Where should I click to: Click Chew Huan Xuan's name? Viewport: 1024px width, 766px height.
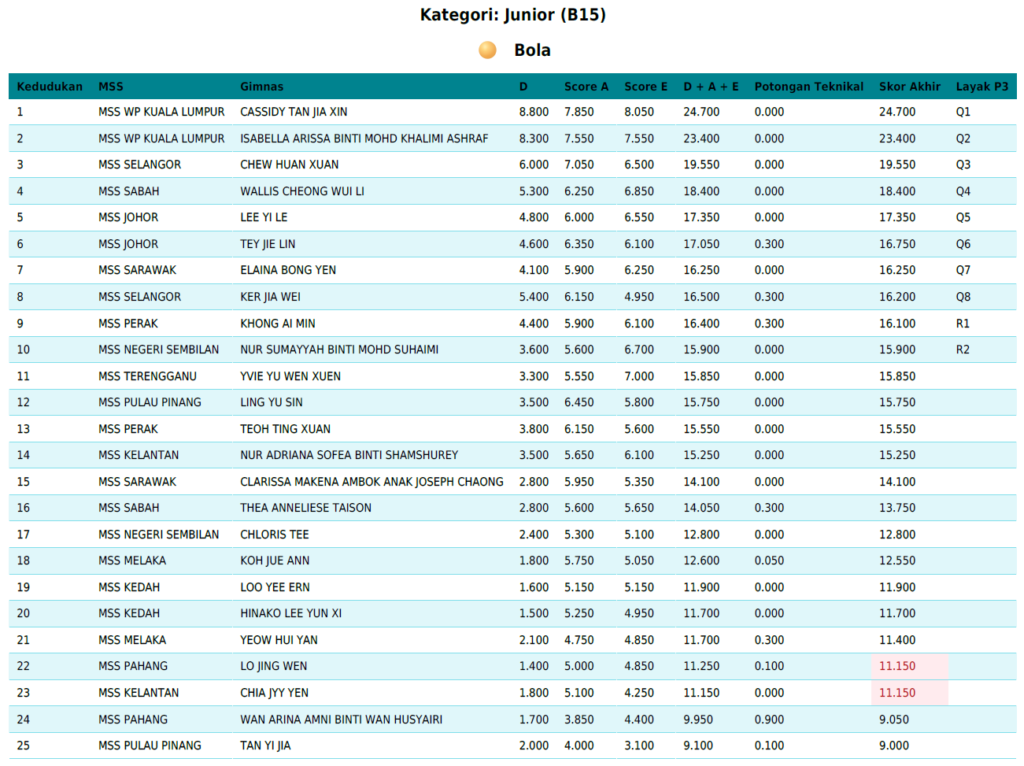pyautogui.click(x=289, y=165)
